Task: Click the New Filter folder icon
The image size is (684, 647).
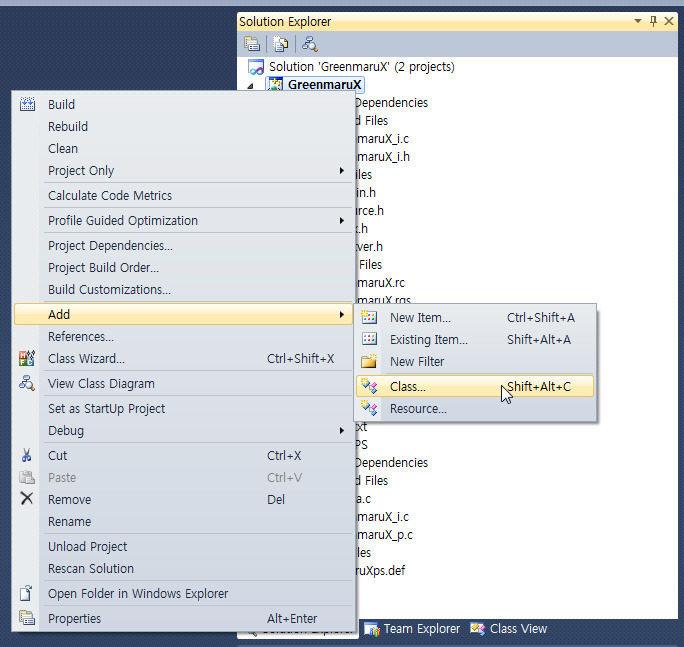Action: point(369,361)
